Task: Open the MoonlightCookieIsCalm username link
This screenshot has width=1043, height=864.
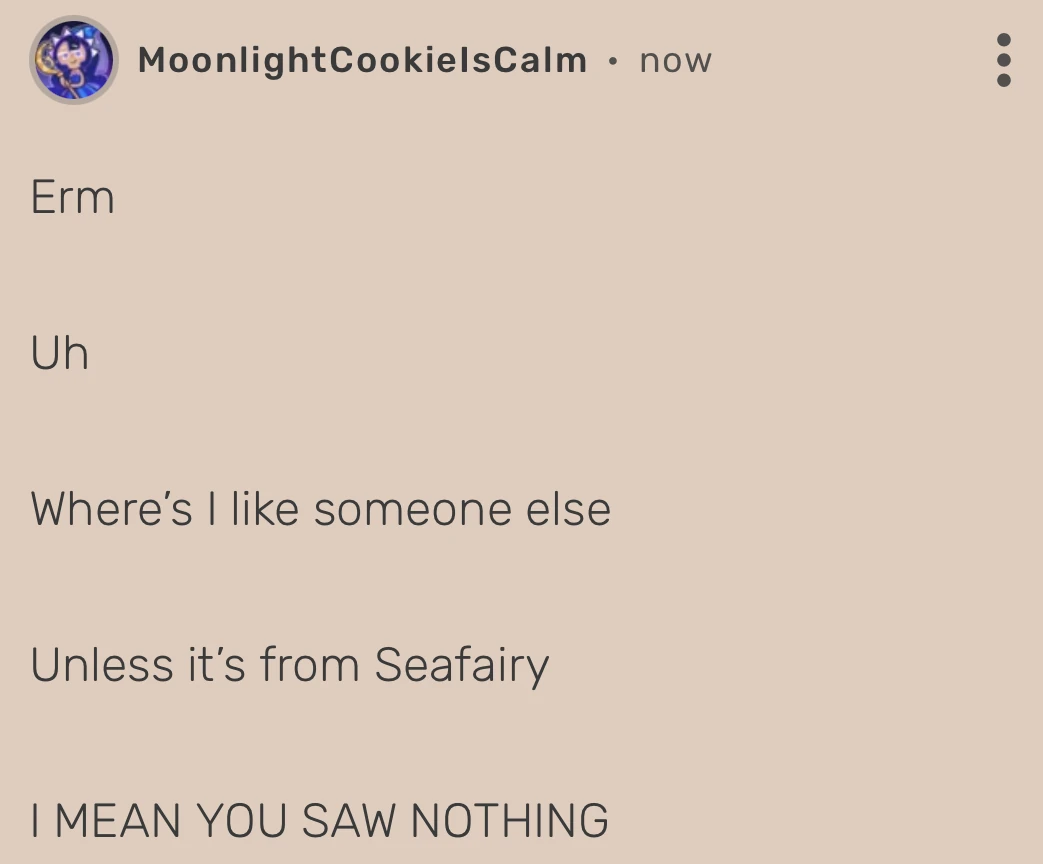Action: coord(362,60)
